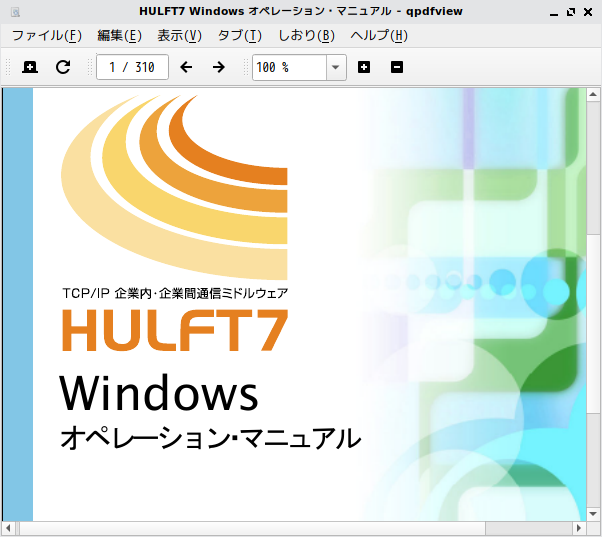Click the qpdfview app icon in the title bar
This screenshot has height=537, width=602.
point(15,12)
